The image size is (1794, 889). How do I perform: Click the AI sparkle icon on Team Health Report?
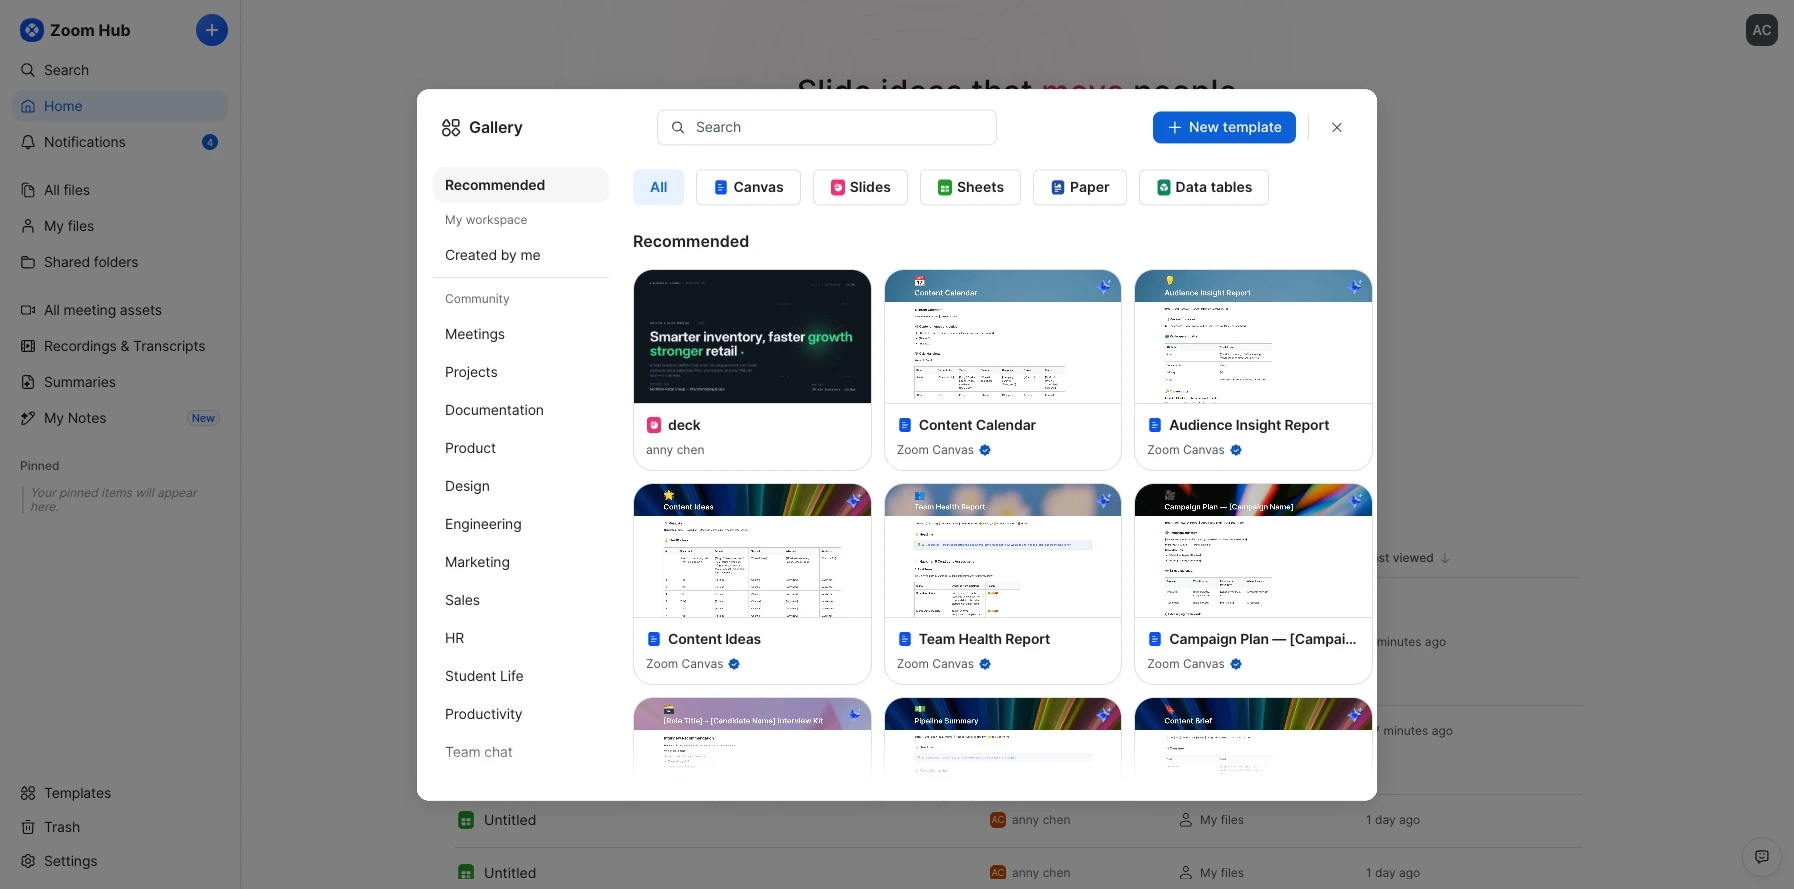click(1104, 500)
